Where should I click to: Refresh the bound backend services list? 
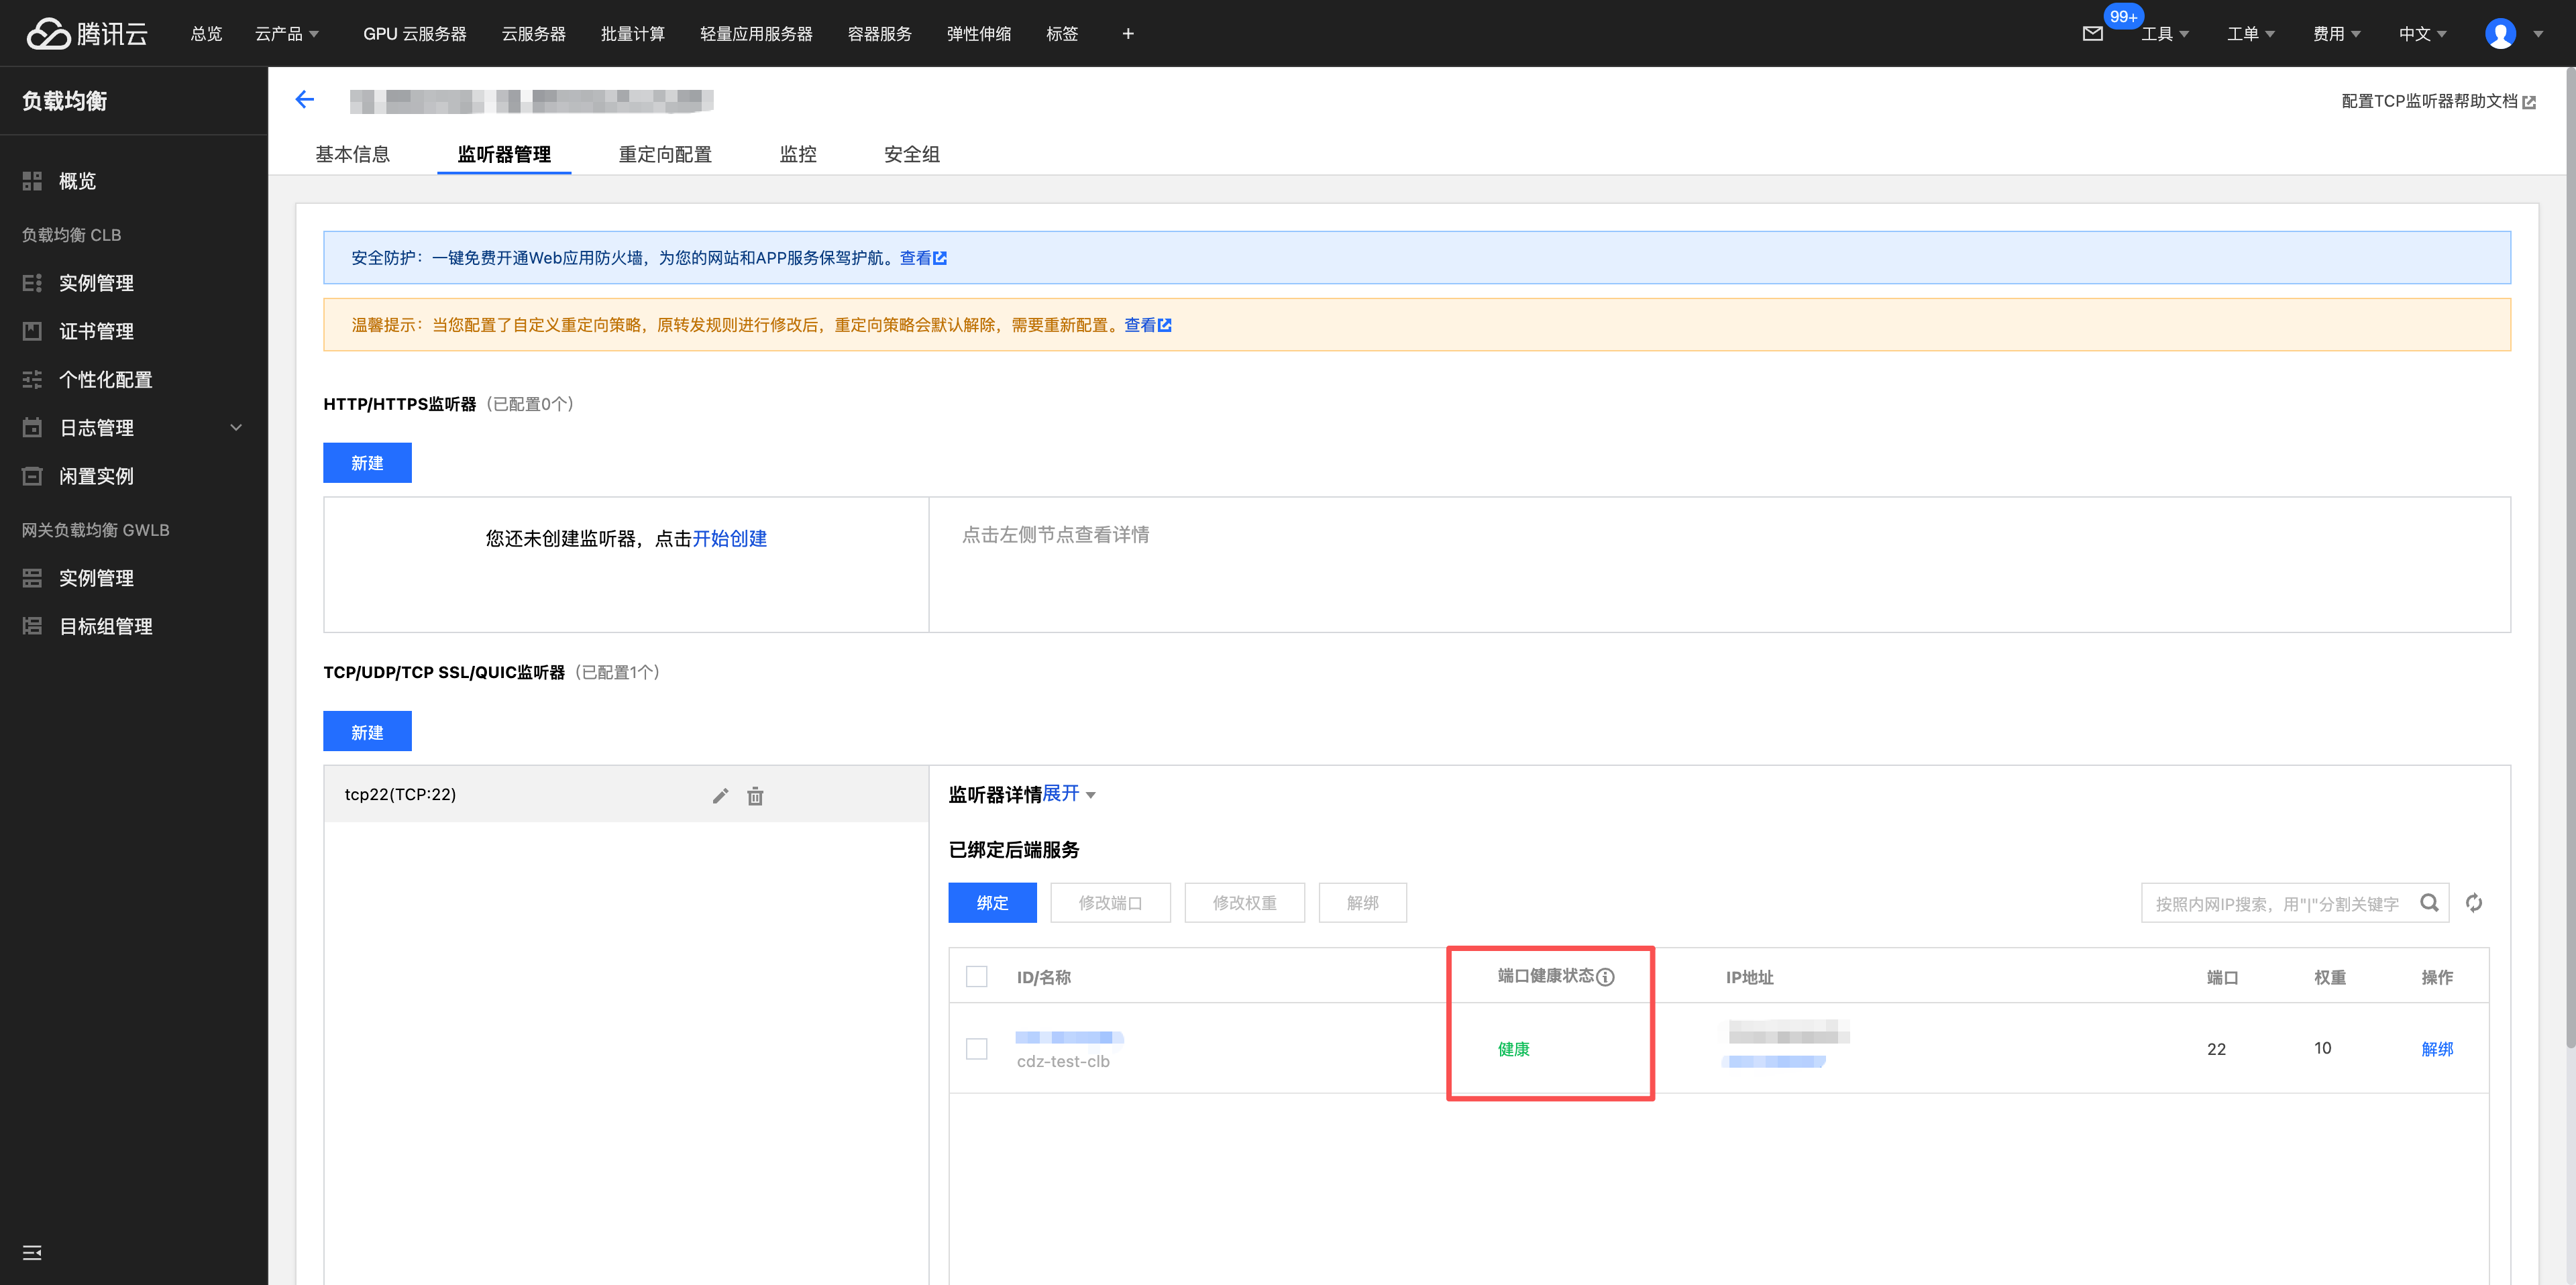[2474, 903]
